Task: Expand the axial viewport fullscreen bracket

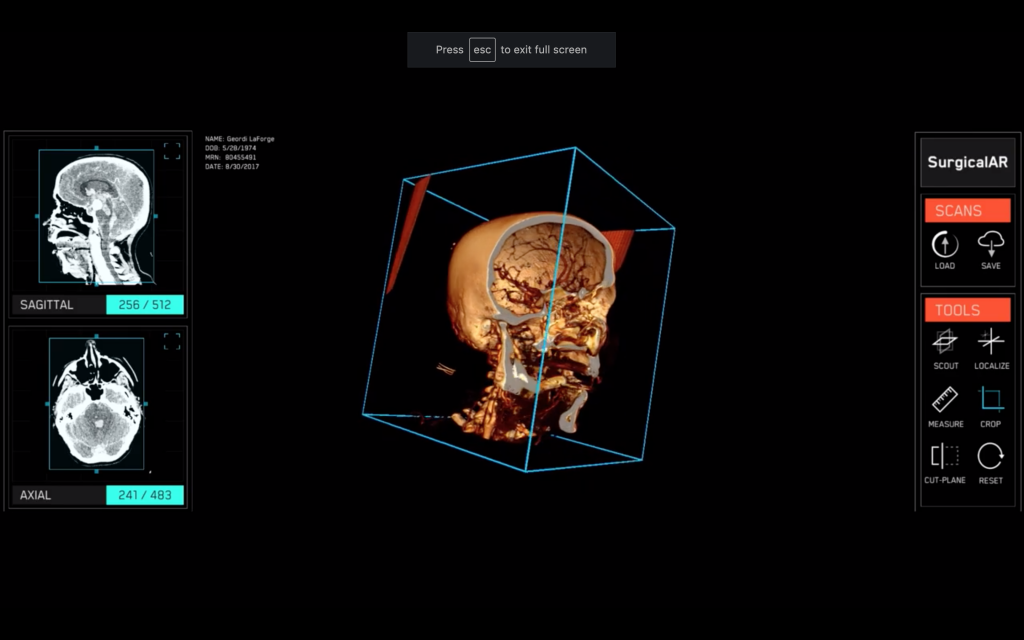Action: [x=171, y=340]
